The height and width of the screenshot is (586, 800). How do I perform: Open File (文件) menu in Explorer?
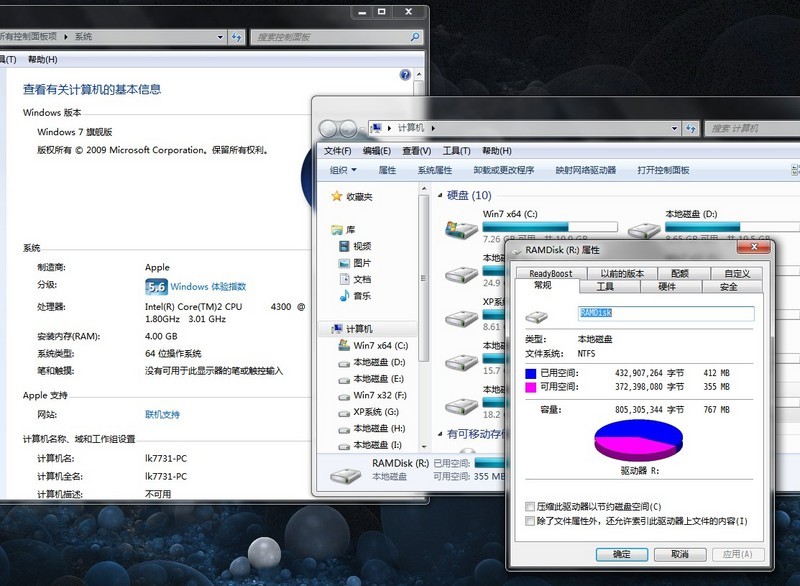[x=337, y=151]
